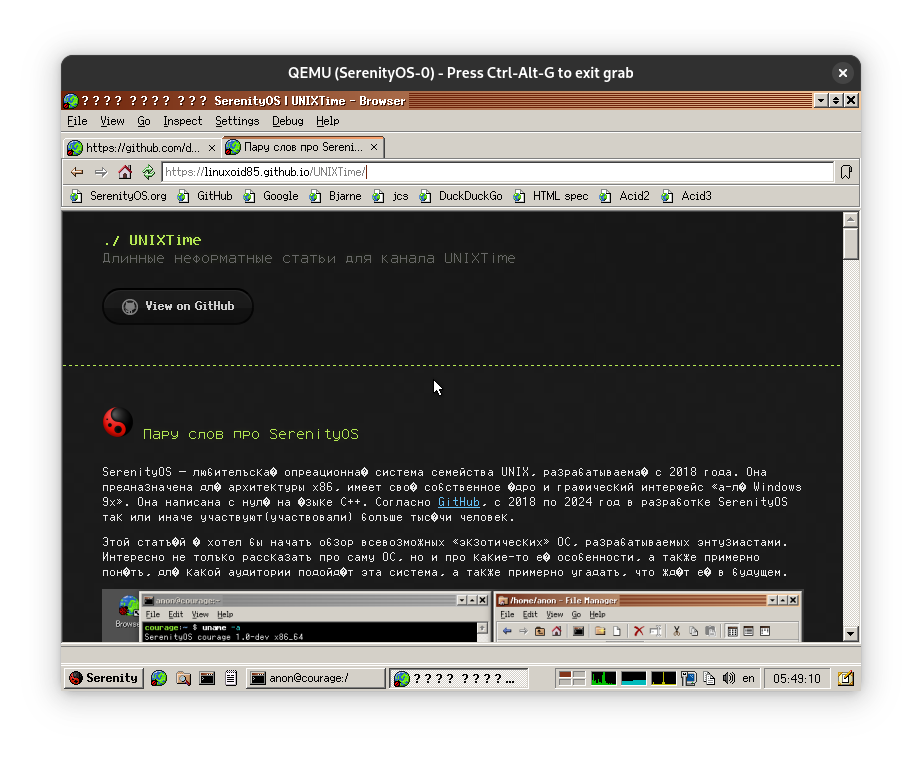Click the en keyboard layout indicator
Image resolution: width=922 pixels, height=758 pixels.
[748, 678]
